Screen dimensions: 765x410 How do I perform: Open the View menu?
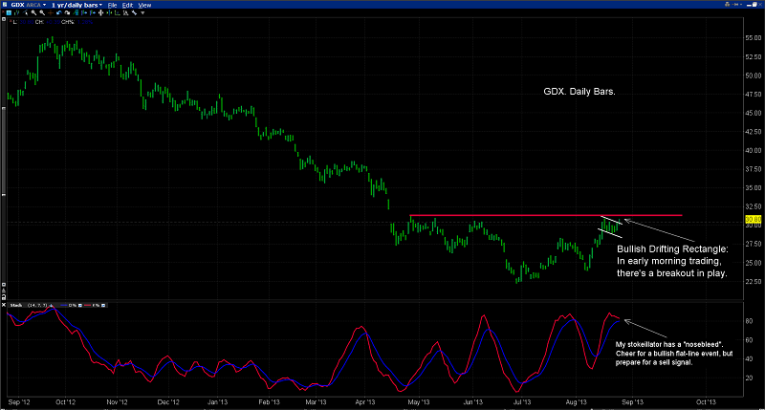[145, 5]
